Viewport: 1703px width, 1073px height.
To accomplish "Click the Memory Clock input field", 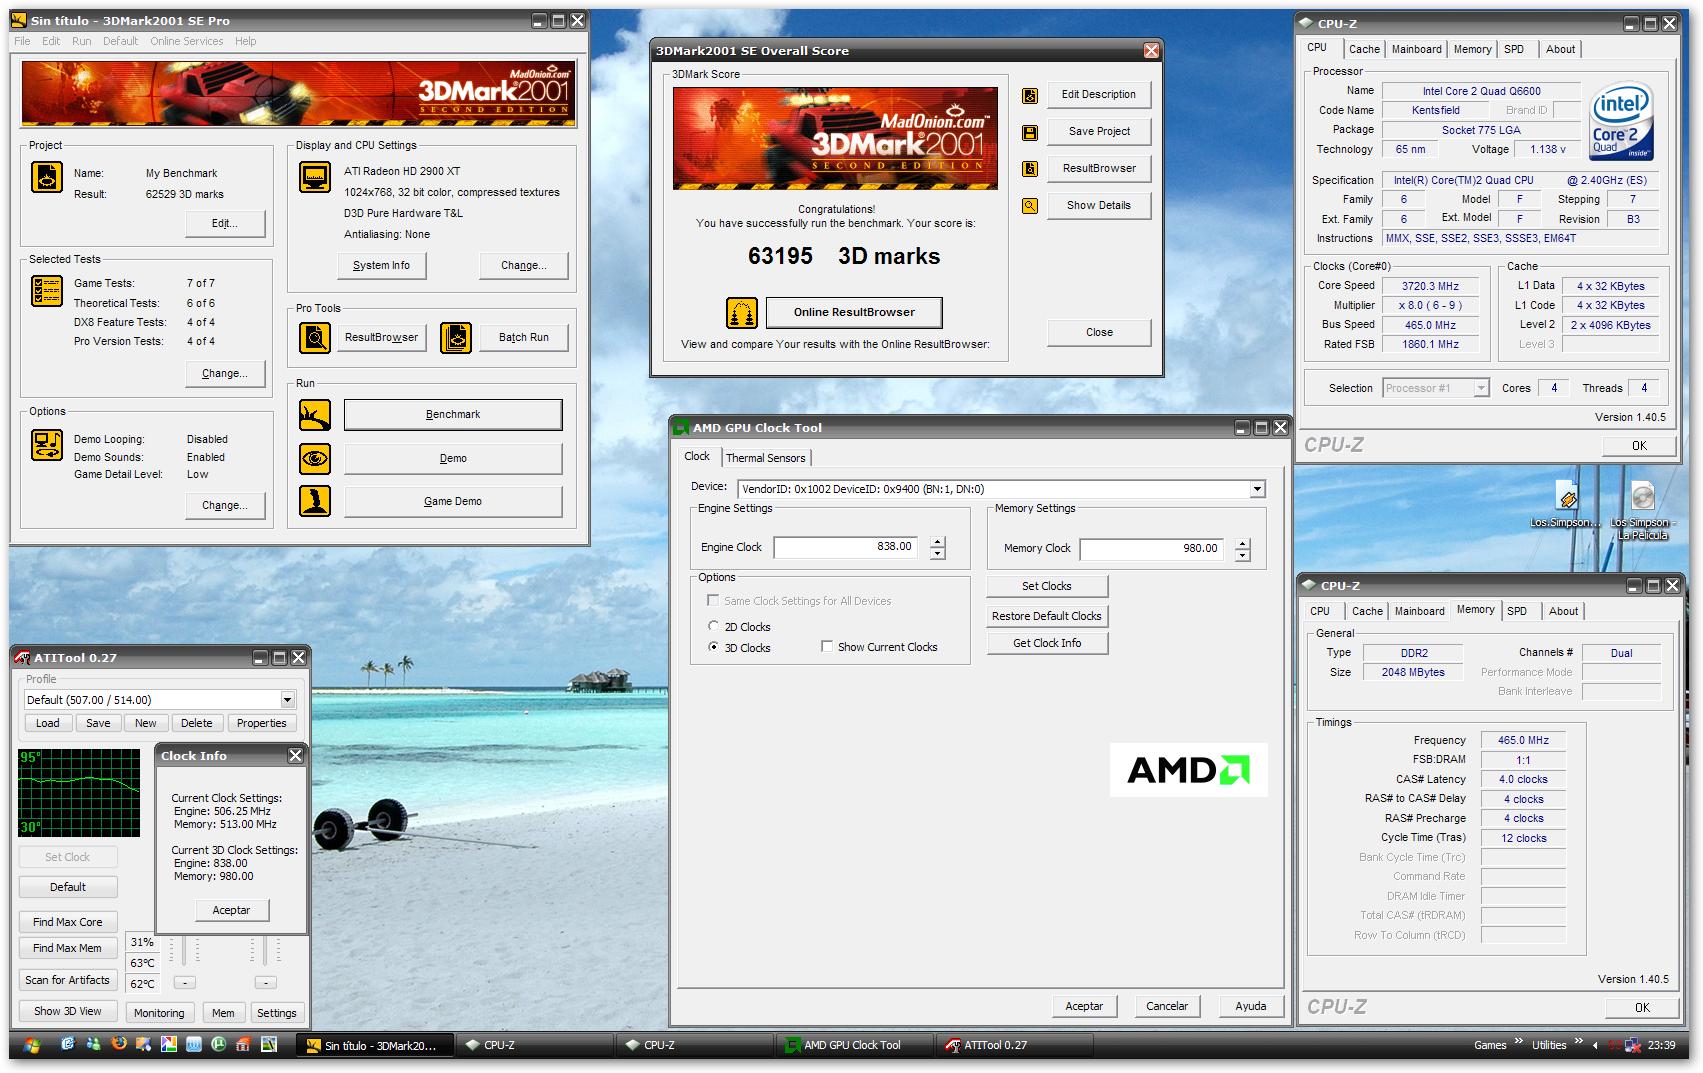I will coord(1152,548).
